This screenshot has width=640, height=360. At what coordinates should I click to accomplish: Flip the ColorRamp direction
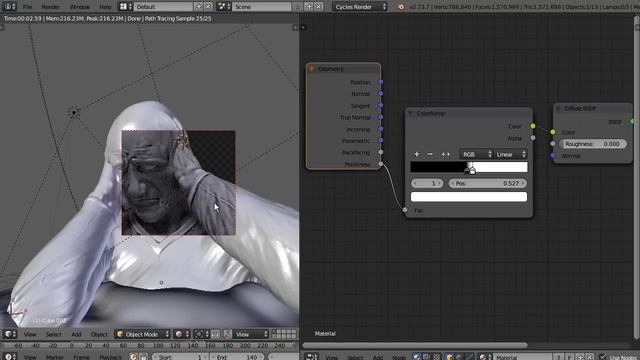tap(445, 154)
